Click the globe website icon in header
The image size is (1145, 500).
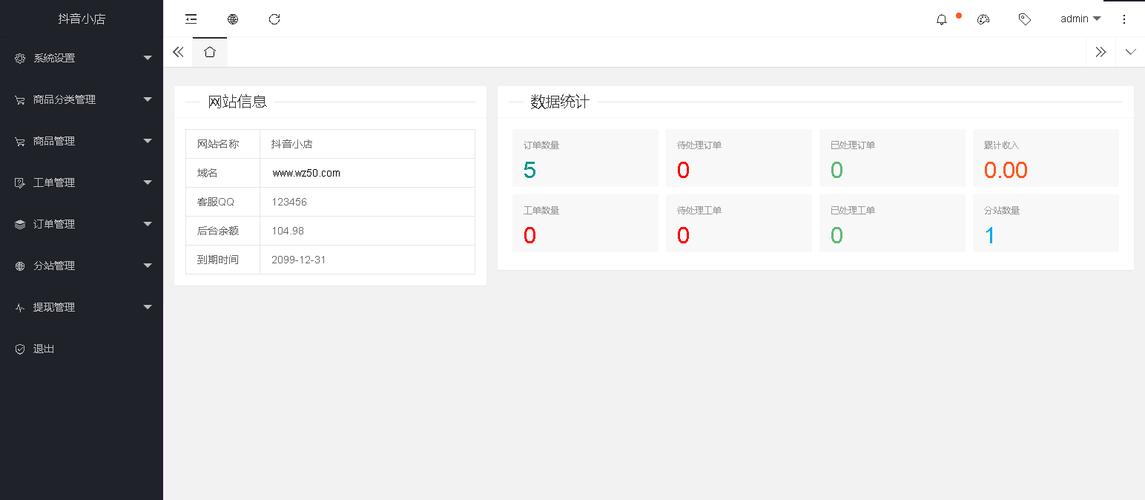[x=233, y=19]
